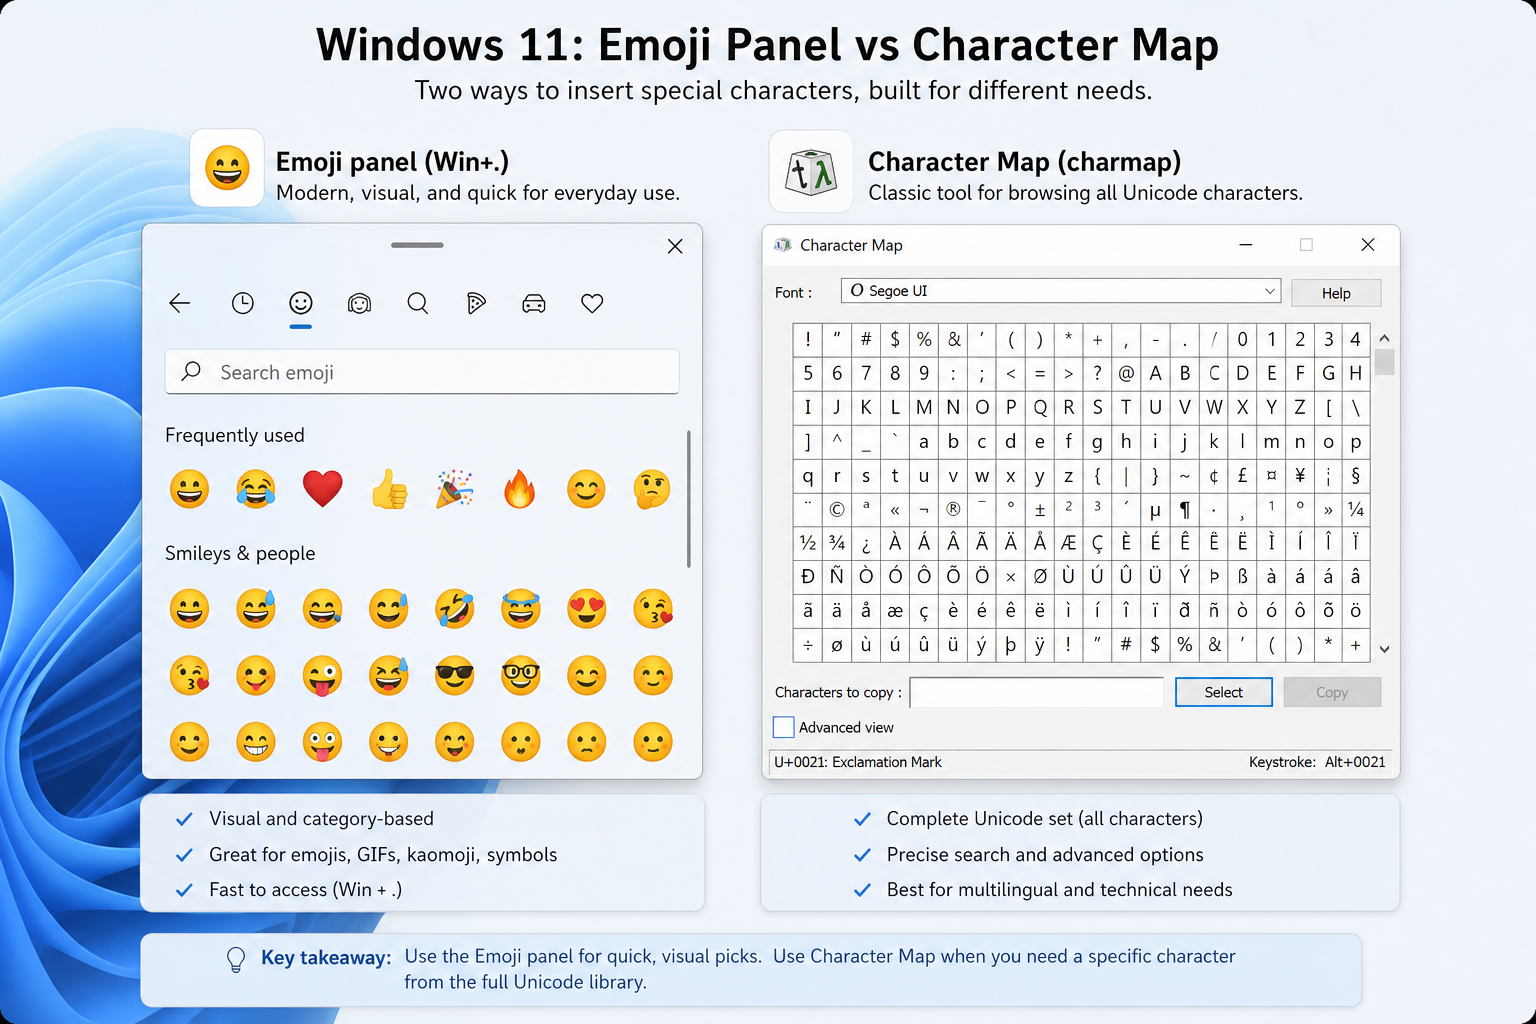Select the § section character cell
Viewport: 1536px width, 1024px height.
(x=1356, y=475)
